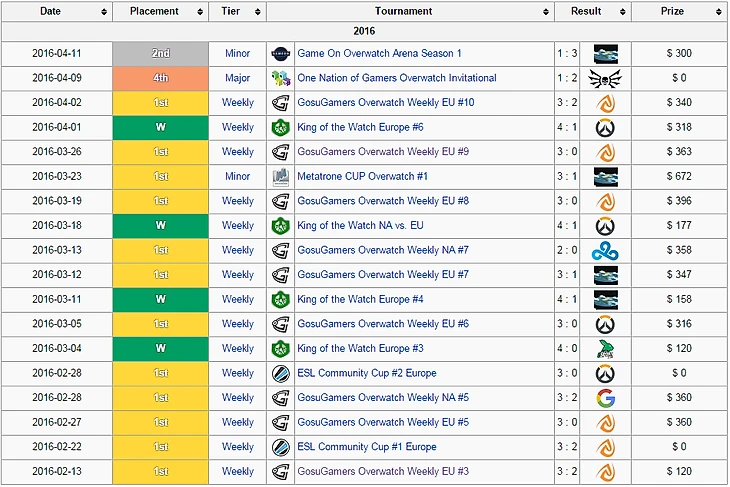Click the Google-style G team logo

pyautogui.click(x=605, y=397)
